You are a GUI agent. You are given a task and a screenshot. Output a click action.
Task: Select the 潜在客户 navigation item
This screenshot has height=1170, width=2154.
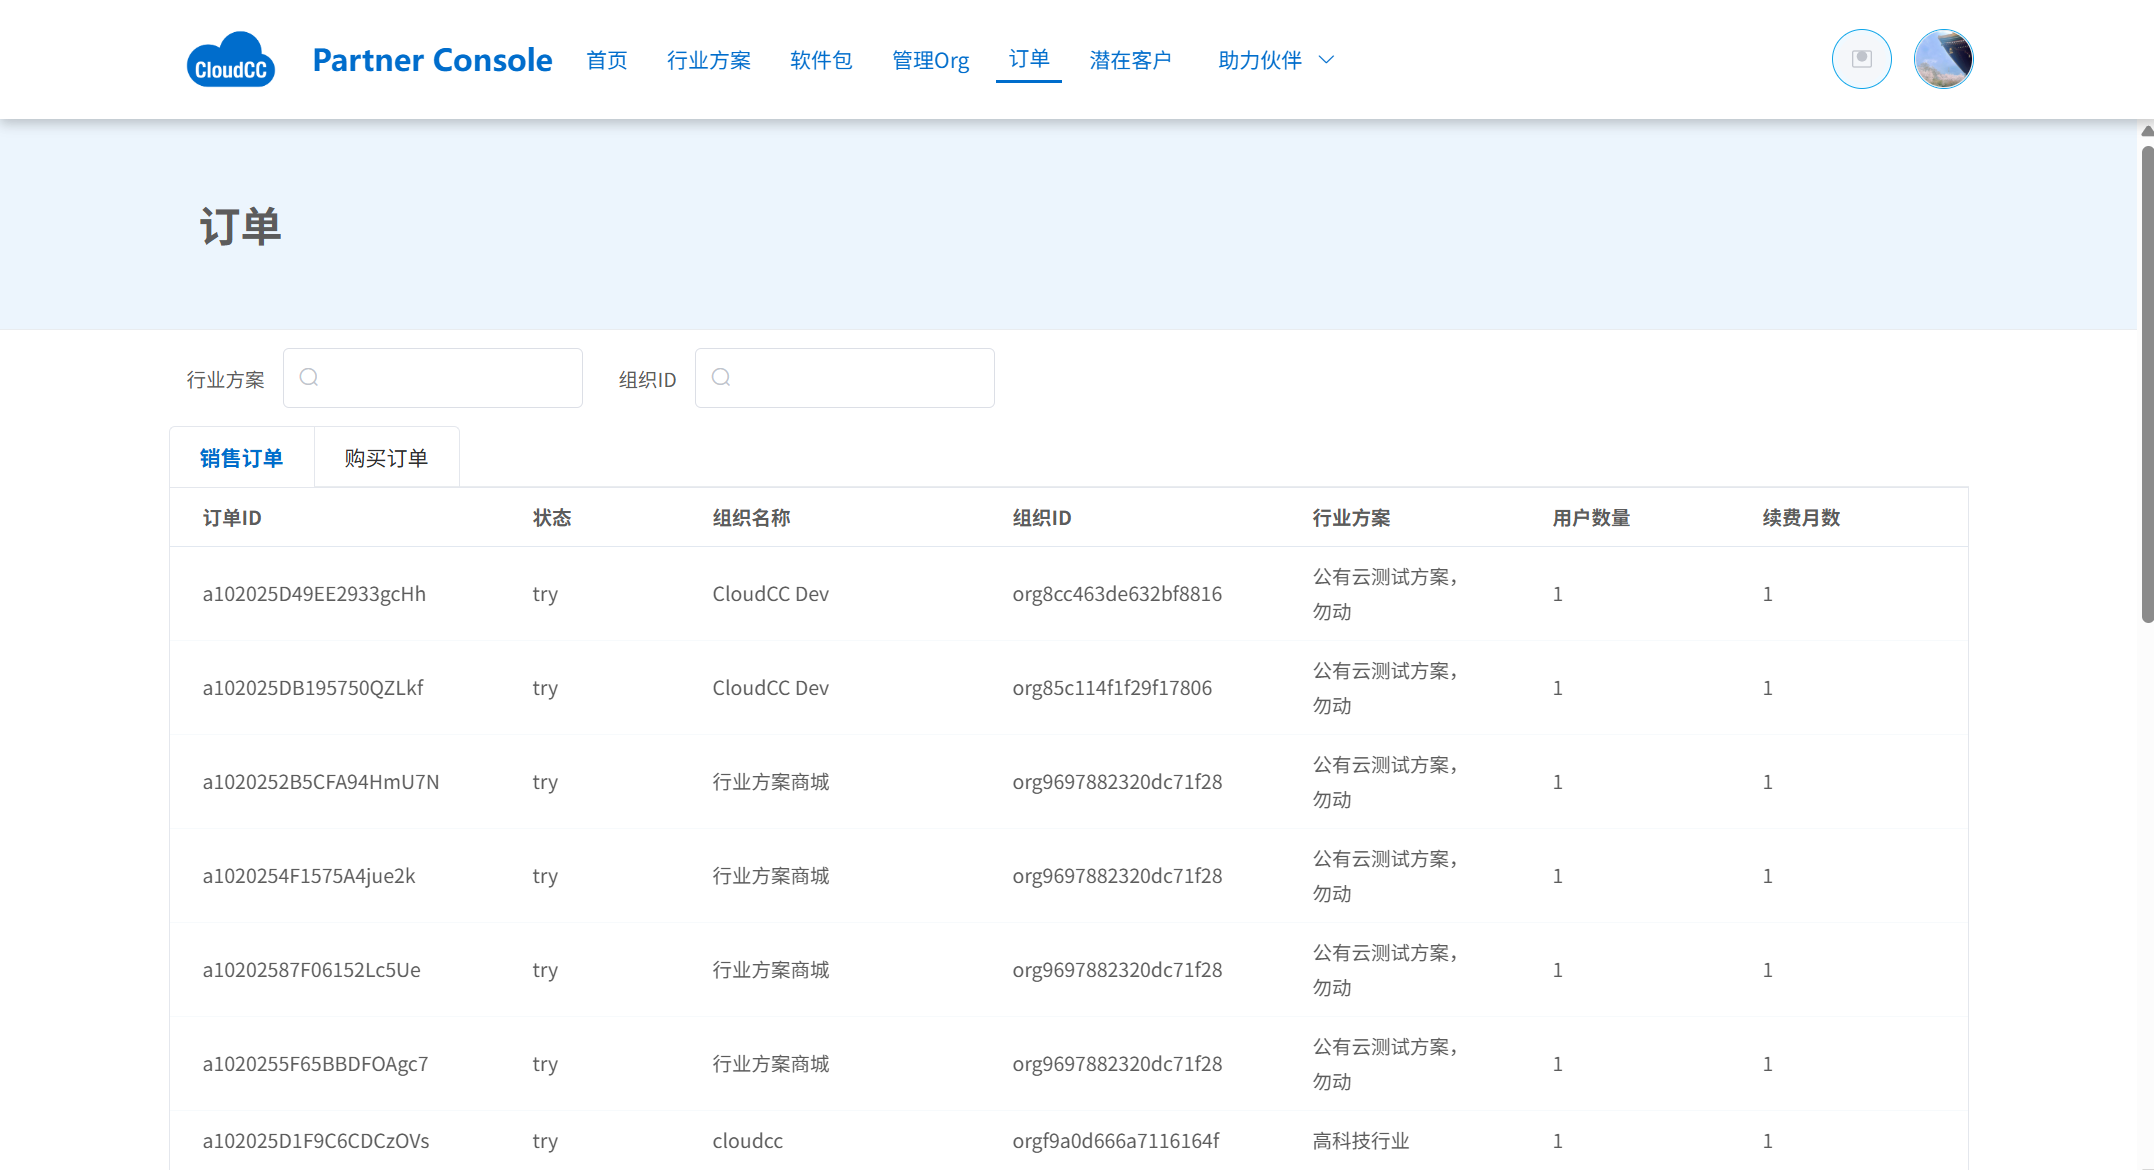[x=1130, y=60]
